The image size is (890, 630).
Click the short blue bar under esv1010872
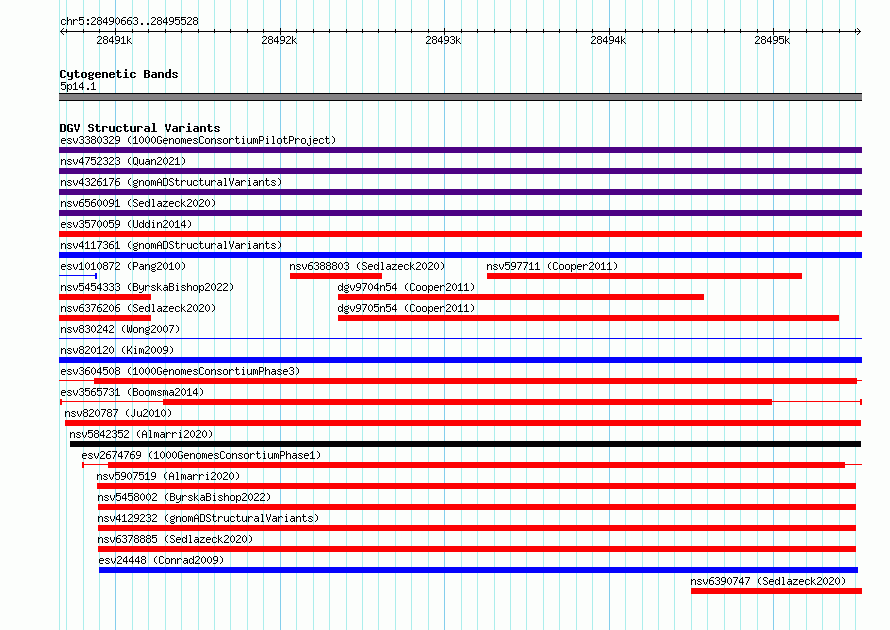pos(78,276)
